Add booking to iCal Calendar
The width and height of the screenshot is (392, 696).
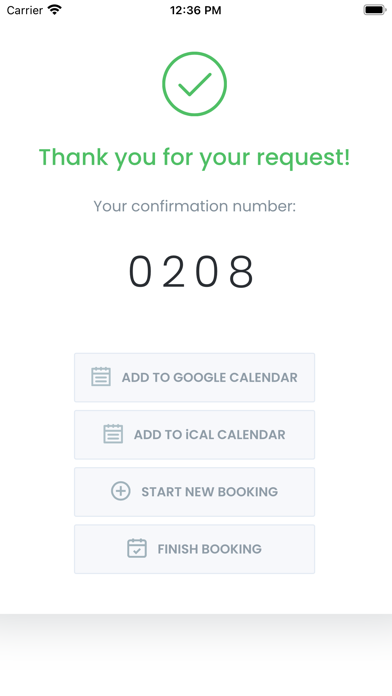pyautogui.click(x=194, y=435)
